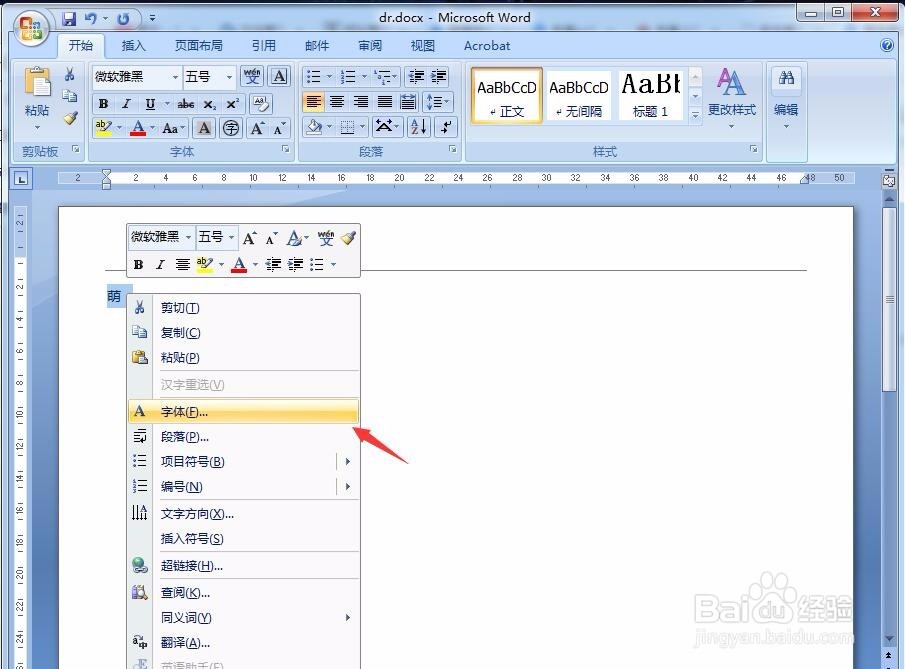
Task: Expand font dialog launcher in 字体 group
Action: tap(285, 149)
